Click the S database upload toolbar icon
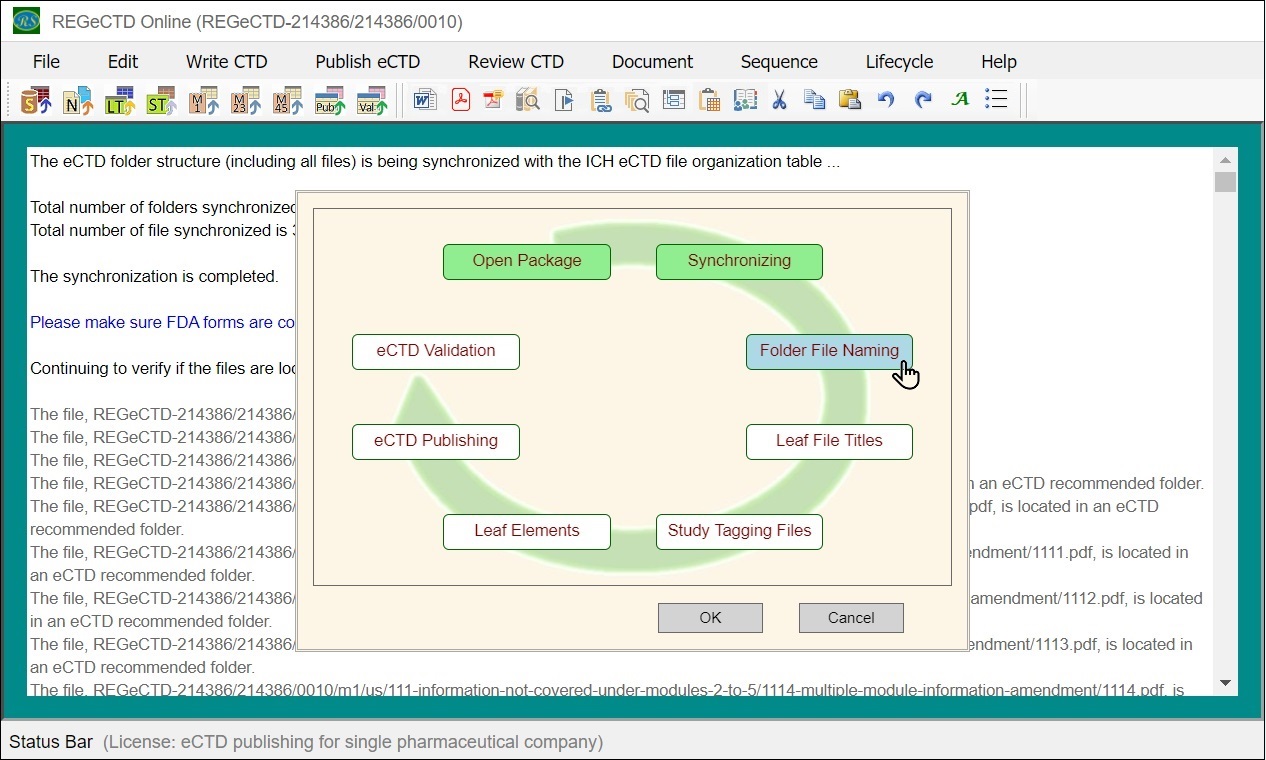 click(36, 101)
